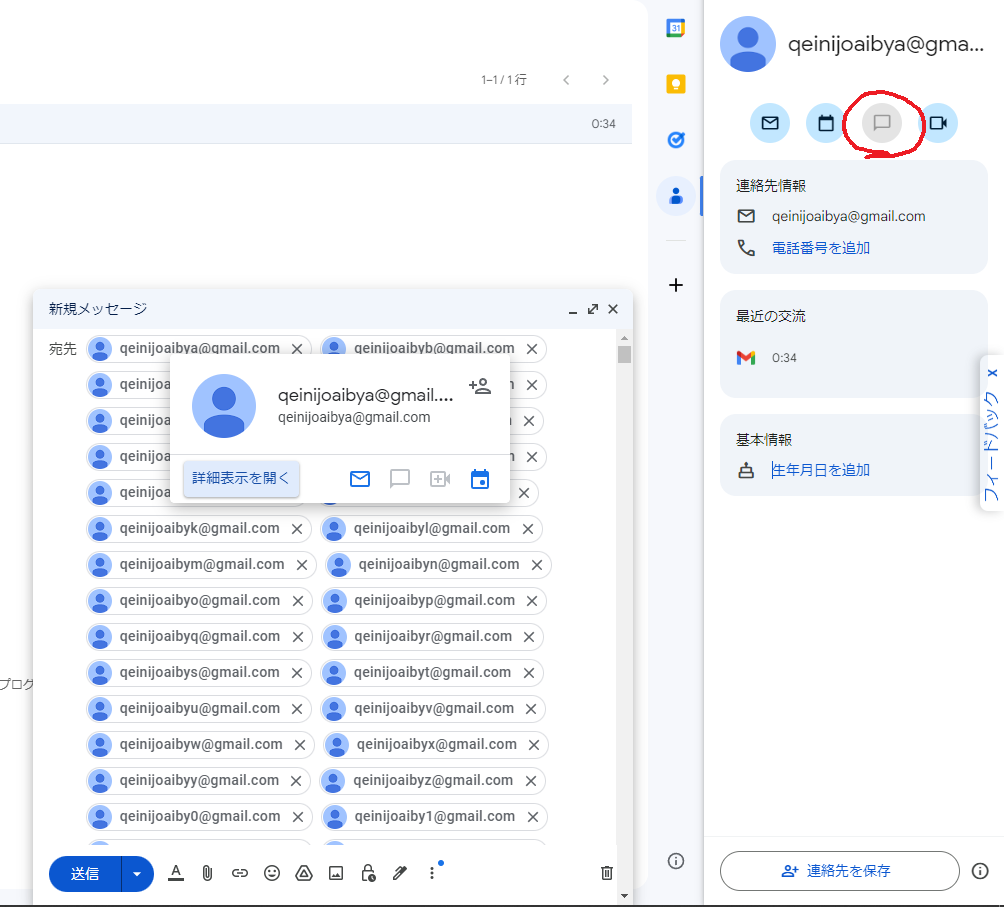Screen dimensions: 1004x907
Task: Toggle formatting options text icon
Action: 176,873
